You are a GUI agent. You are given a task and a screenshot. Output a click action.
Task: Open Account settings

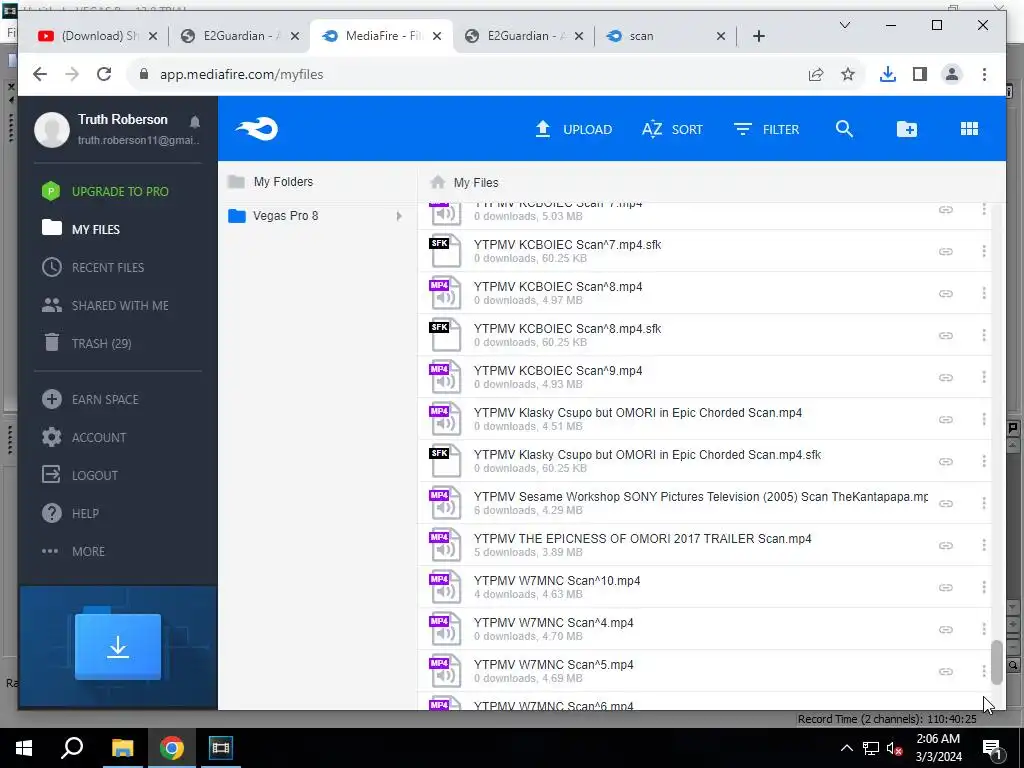tap(84, 437)
